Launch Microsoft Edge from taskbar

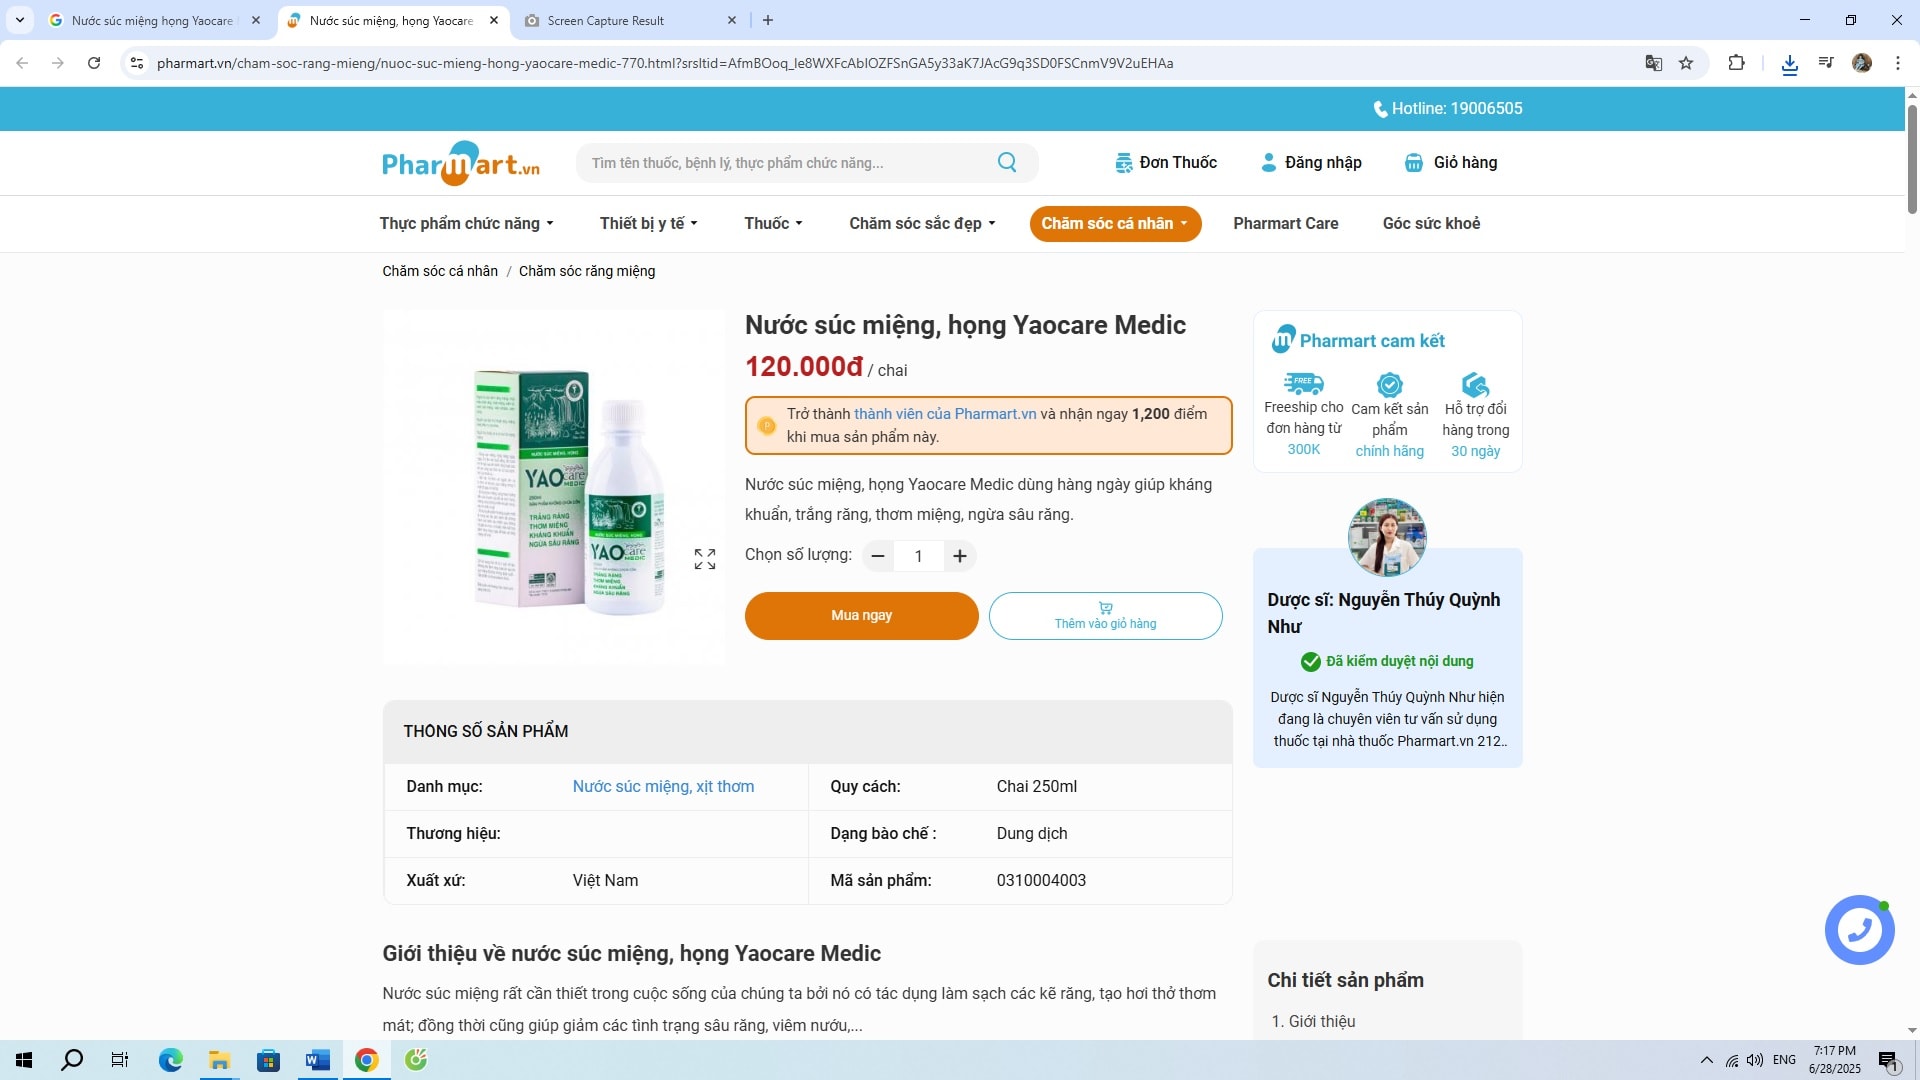pyautogui.click(x=170, y=1060)
